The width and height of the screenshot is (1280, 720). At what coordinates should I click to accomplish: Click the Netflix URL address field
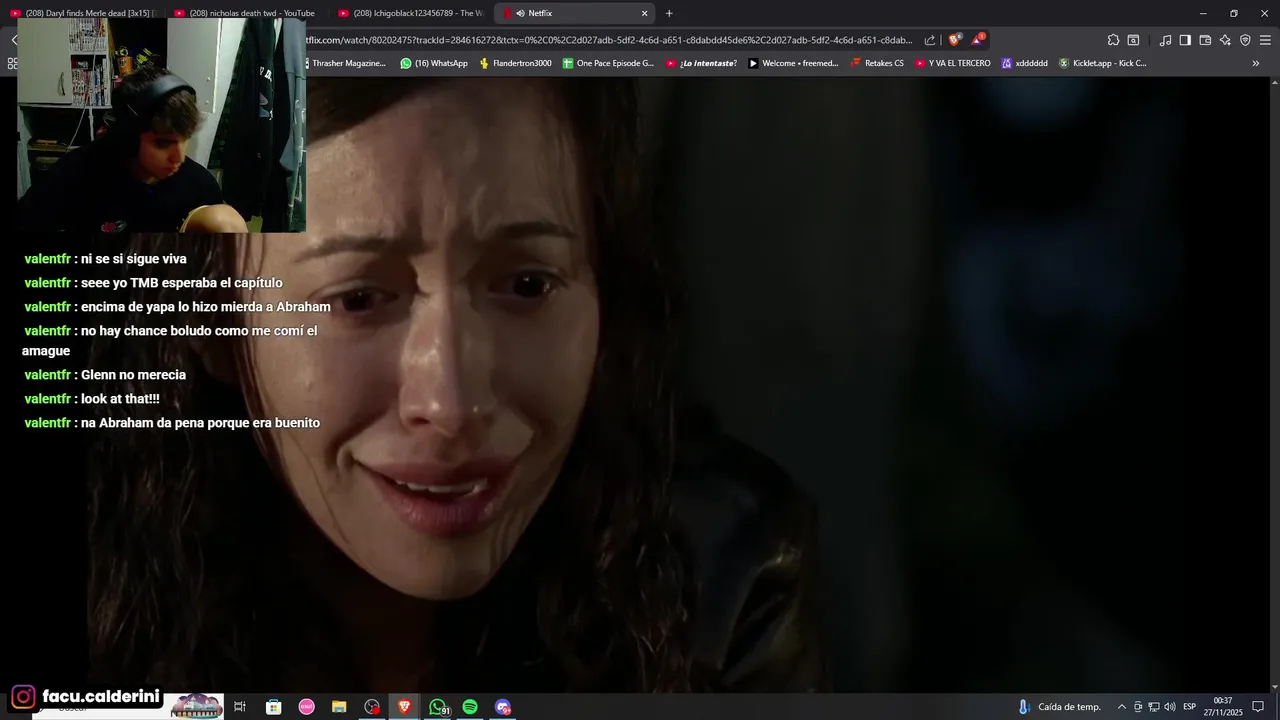point(608,40)
